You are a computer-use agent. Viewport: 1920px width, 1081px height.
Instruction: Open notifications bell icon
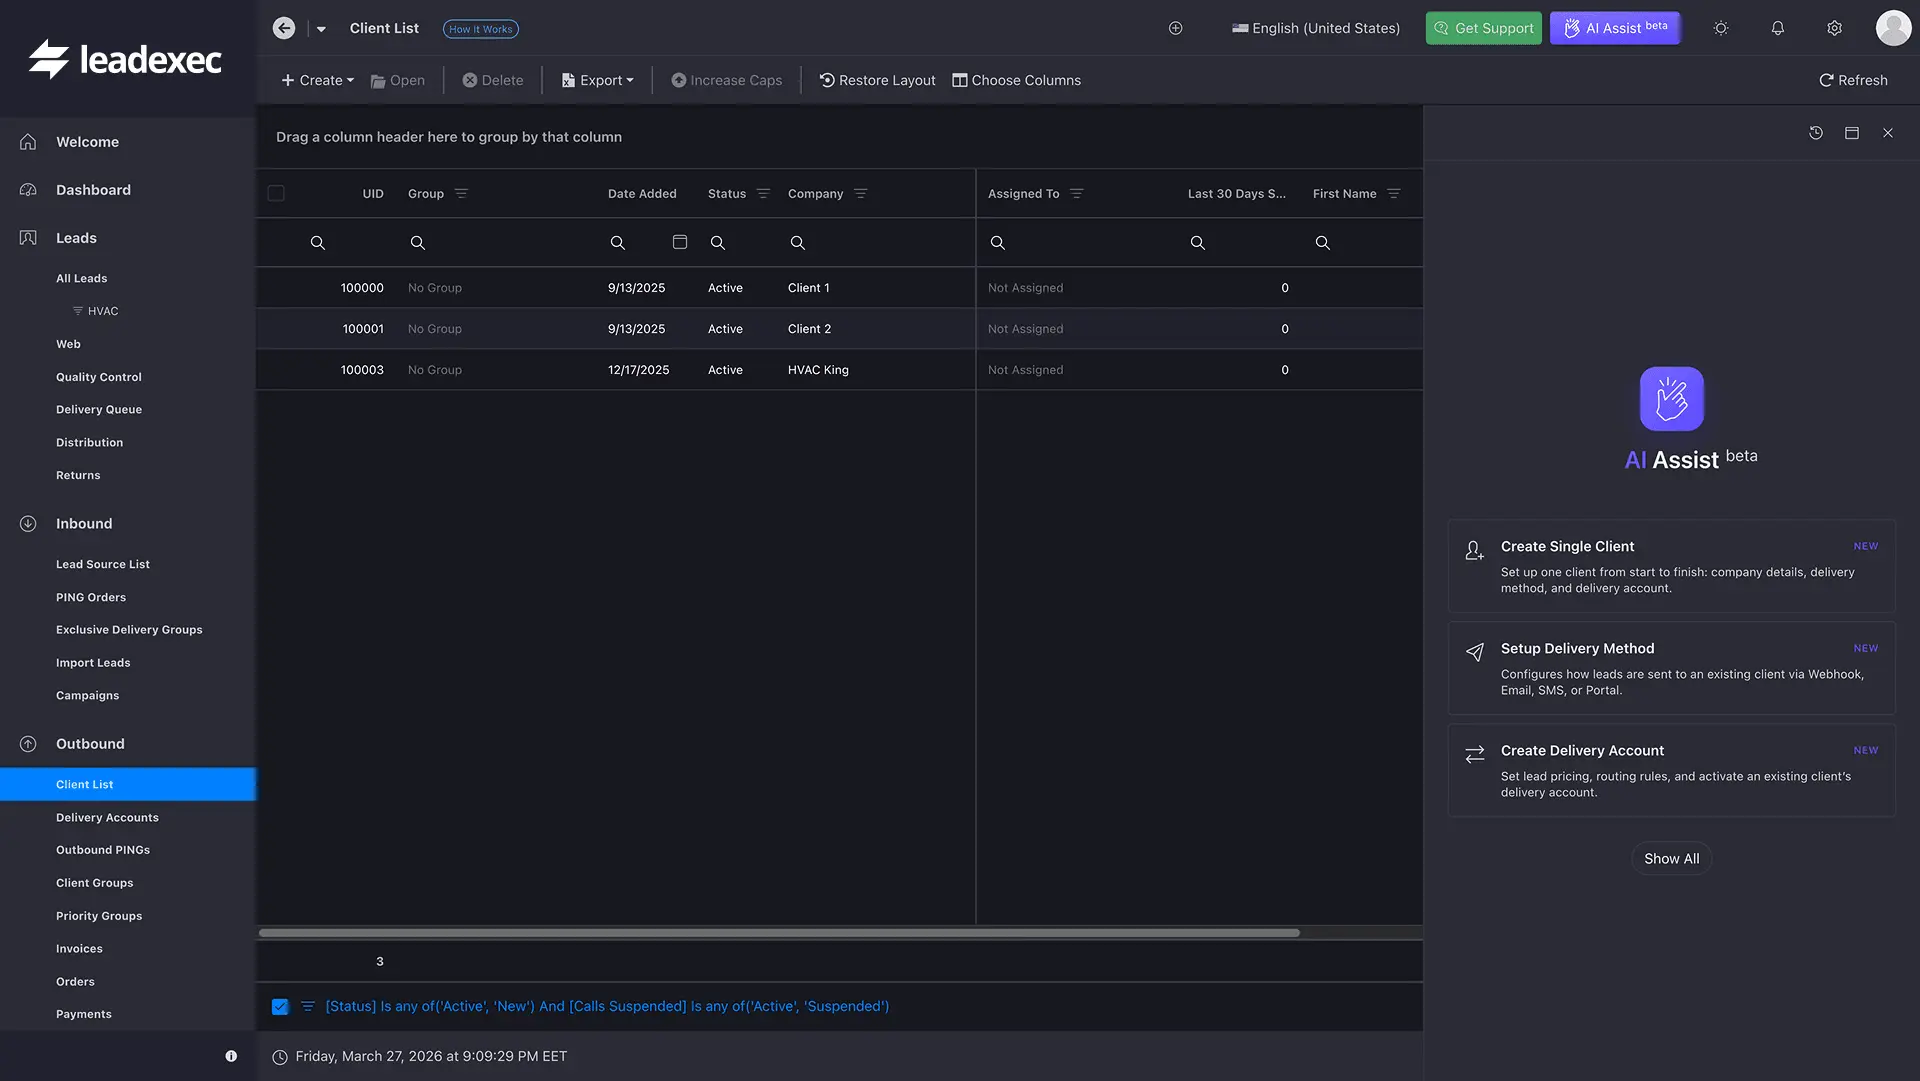[1778, 28]
